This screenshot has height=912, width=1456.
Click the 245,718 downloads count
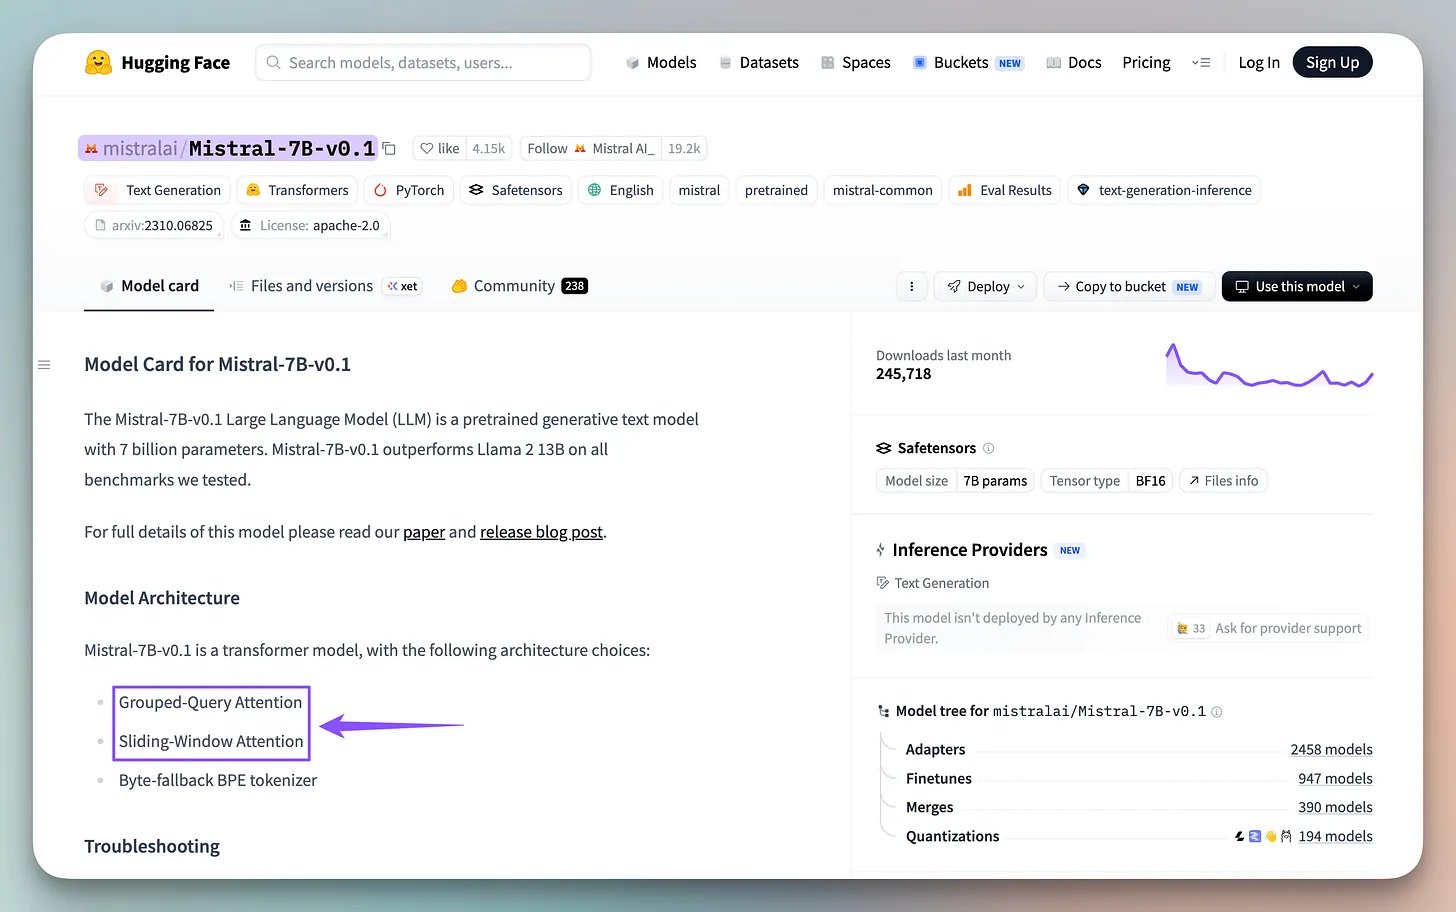pyautogui.click(x=904, y=374)
